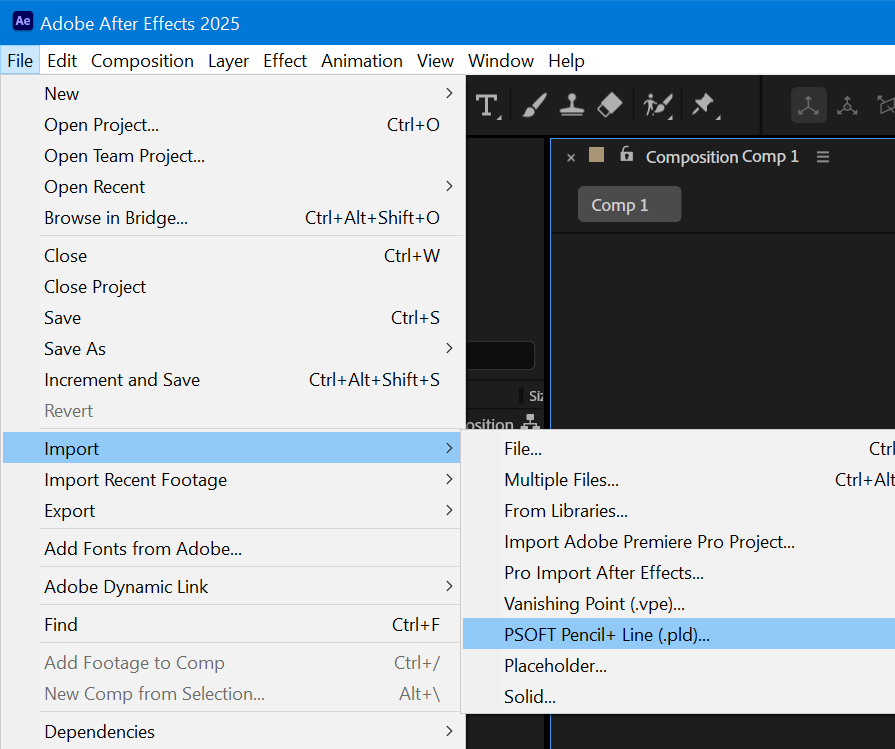Select the Eraser tool
This screenshot has height=749, width=895.
click(610, 106)
